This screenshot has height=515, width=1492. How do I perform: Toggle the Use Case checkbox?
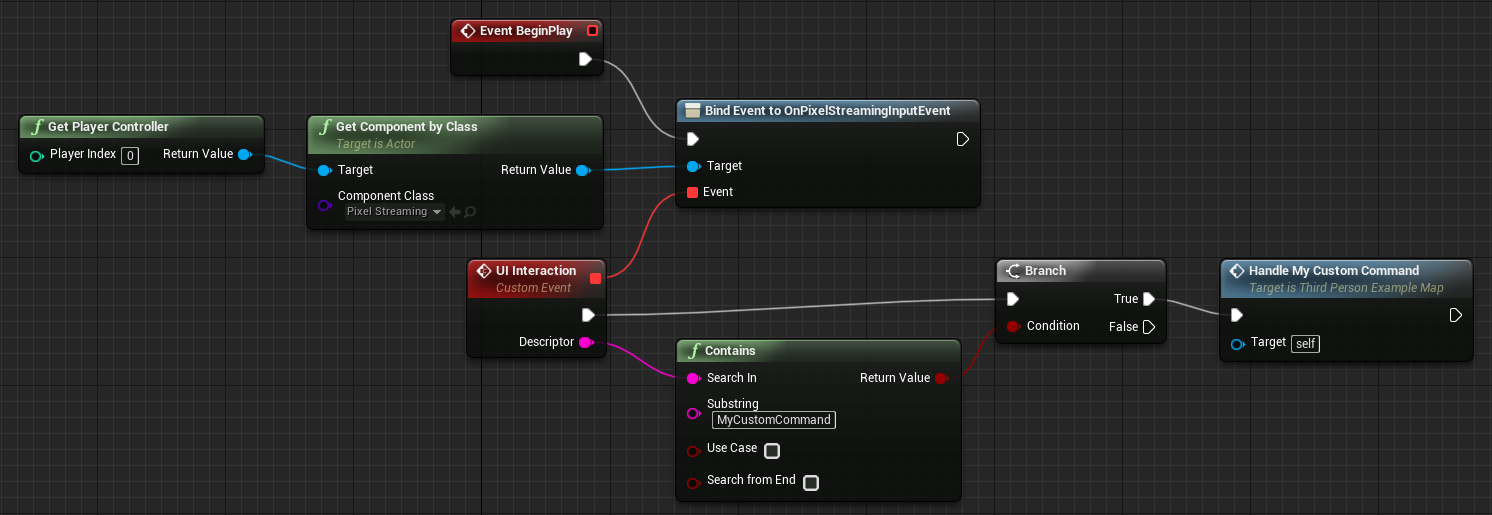pyautogui.click(x=772, y=451)
